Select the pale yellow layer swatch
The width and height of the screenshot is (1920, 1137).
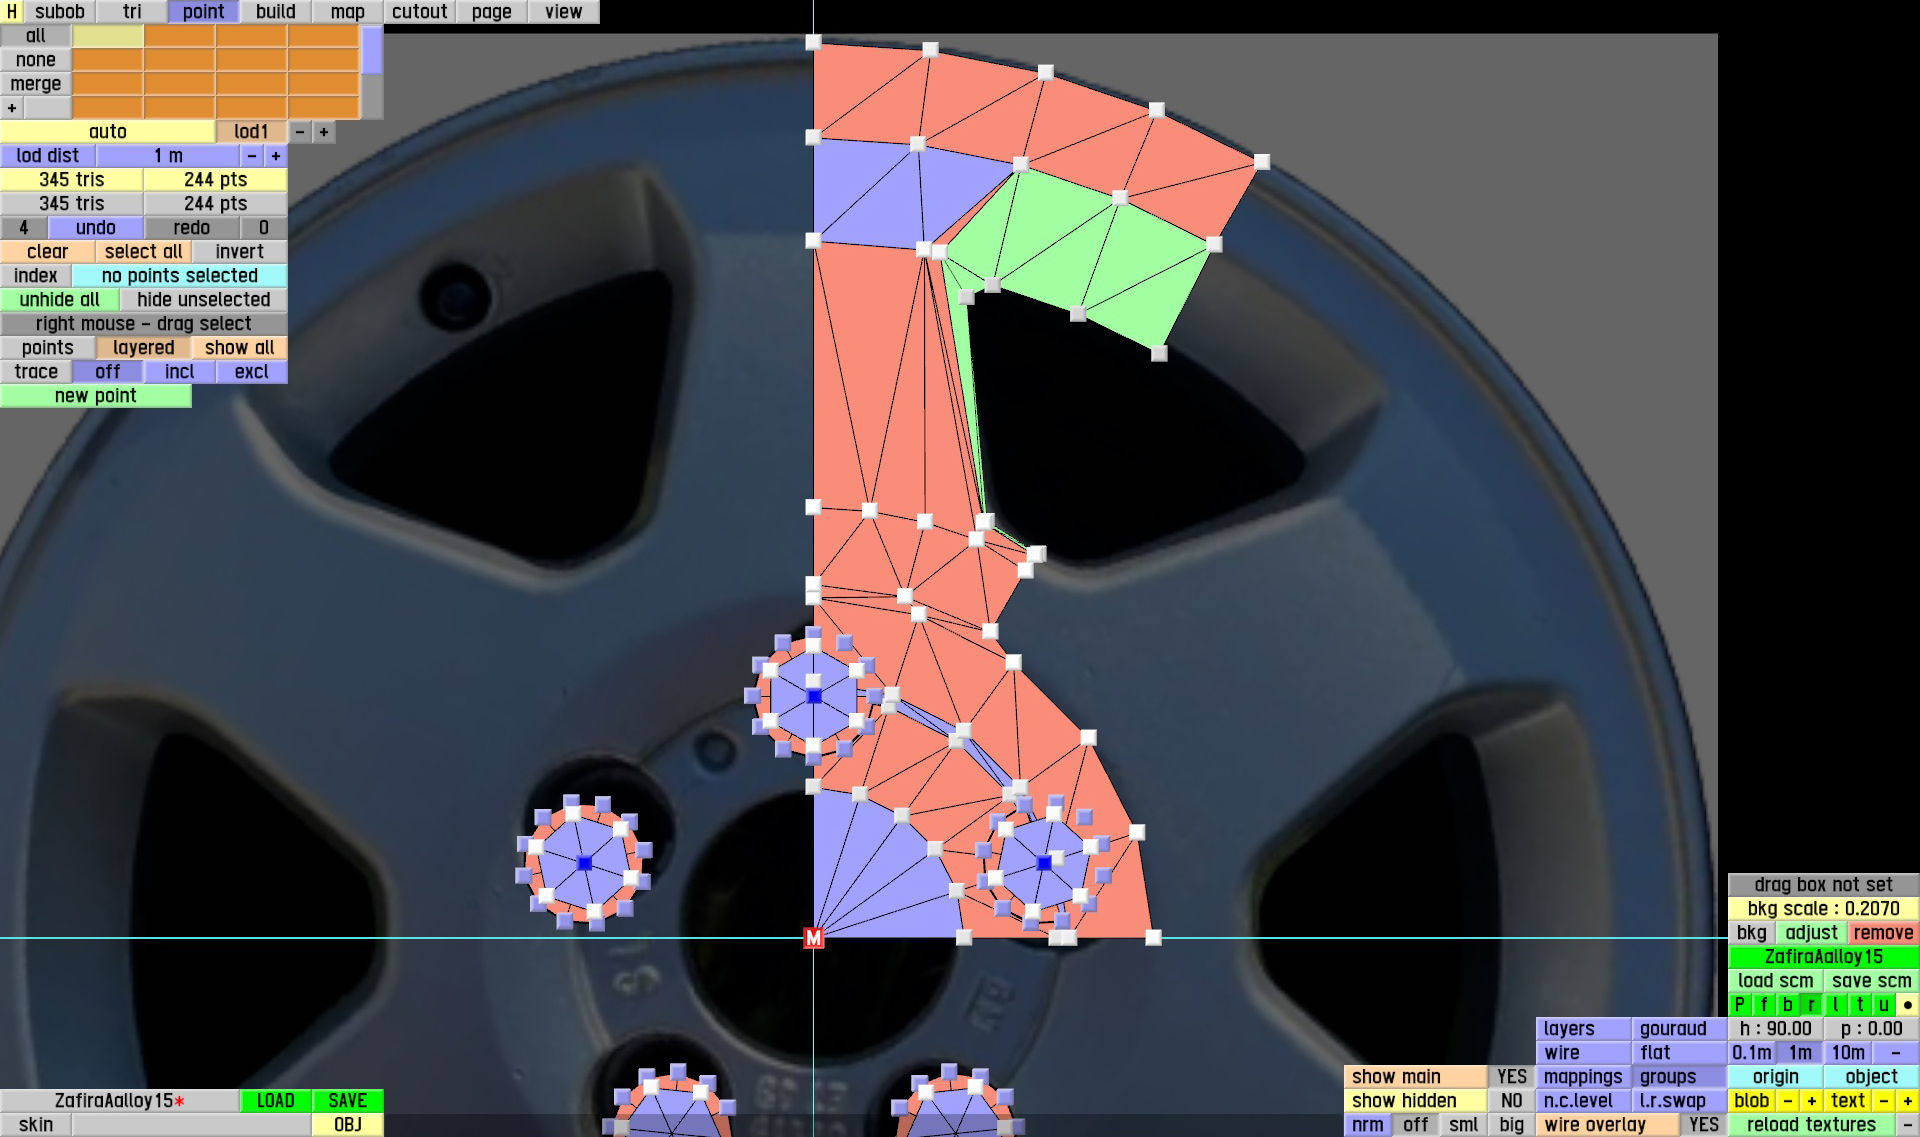click(108, 36)
